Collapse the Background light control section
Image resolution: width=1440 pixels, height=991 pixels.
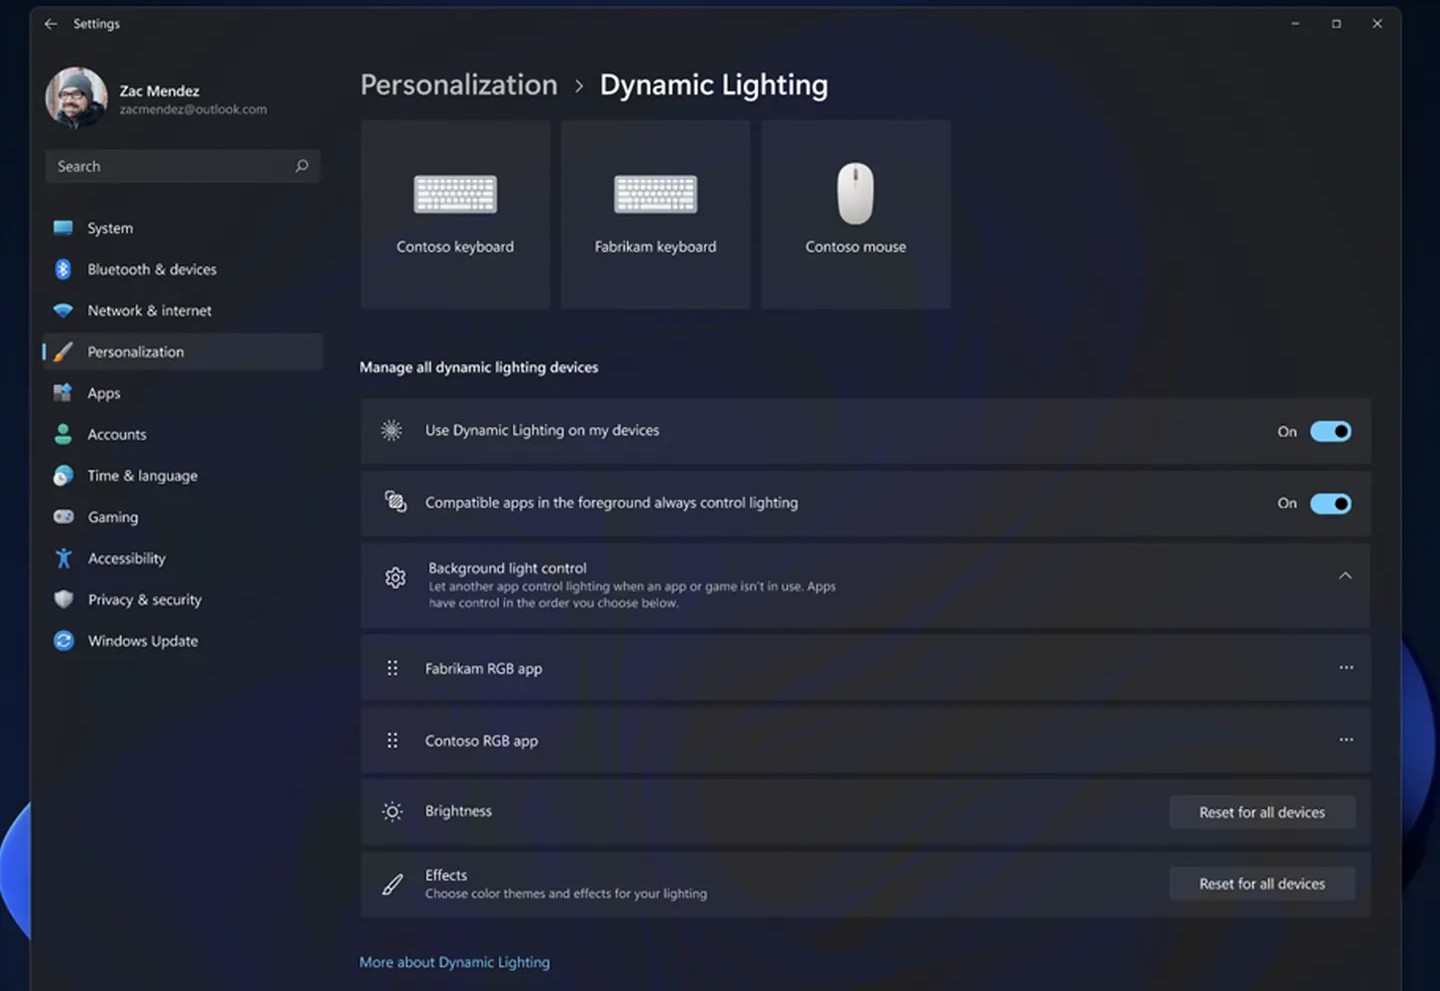tap(1345, 576)
